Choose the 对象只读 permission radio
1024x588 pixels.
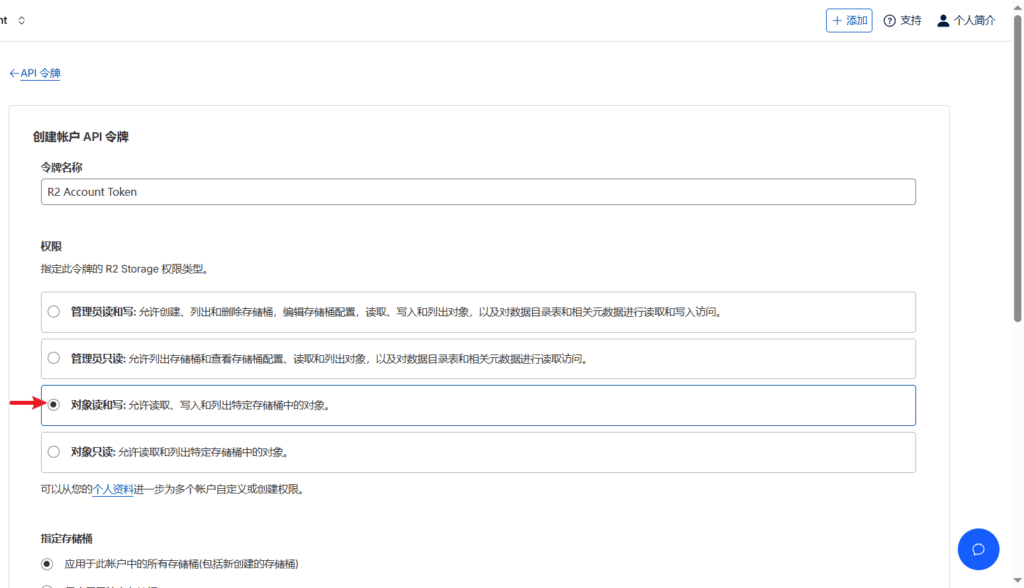(54, 452)
